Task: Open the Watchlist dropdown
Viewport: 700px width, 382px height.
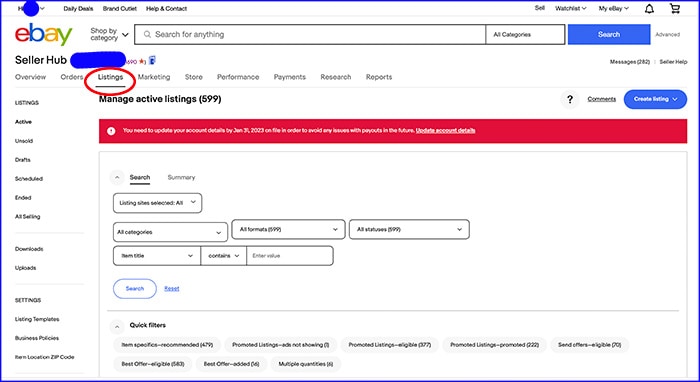Action: tap(571, 8)
